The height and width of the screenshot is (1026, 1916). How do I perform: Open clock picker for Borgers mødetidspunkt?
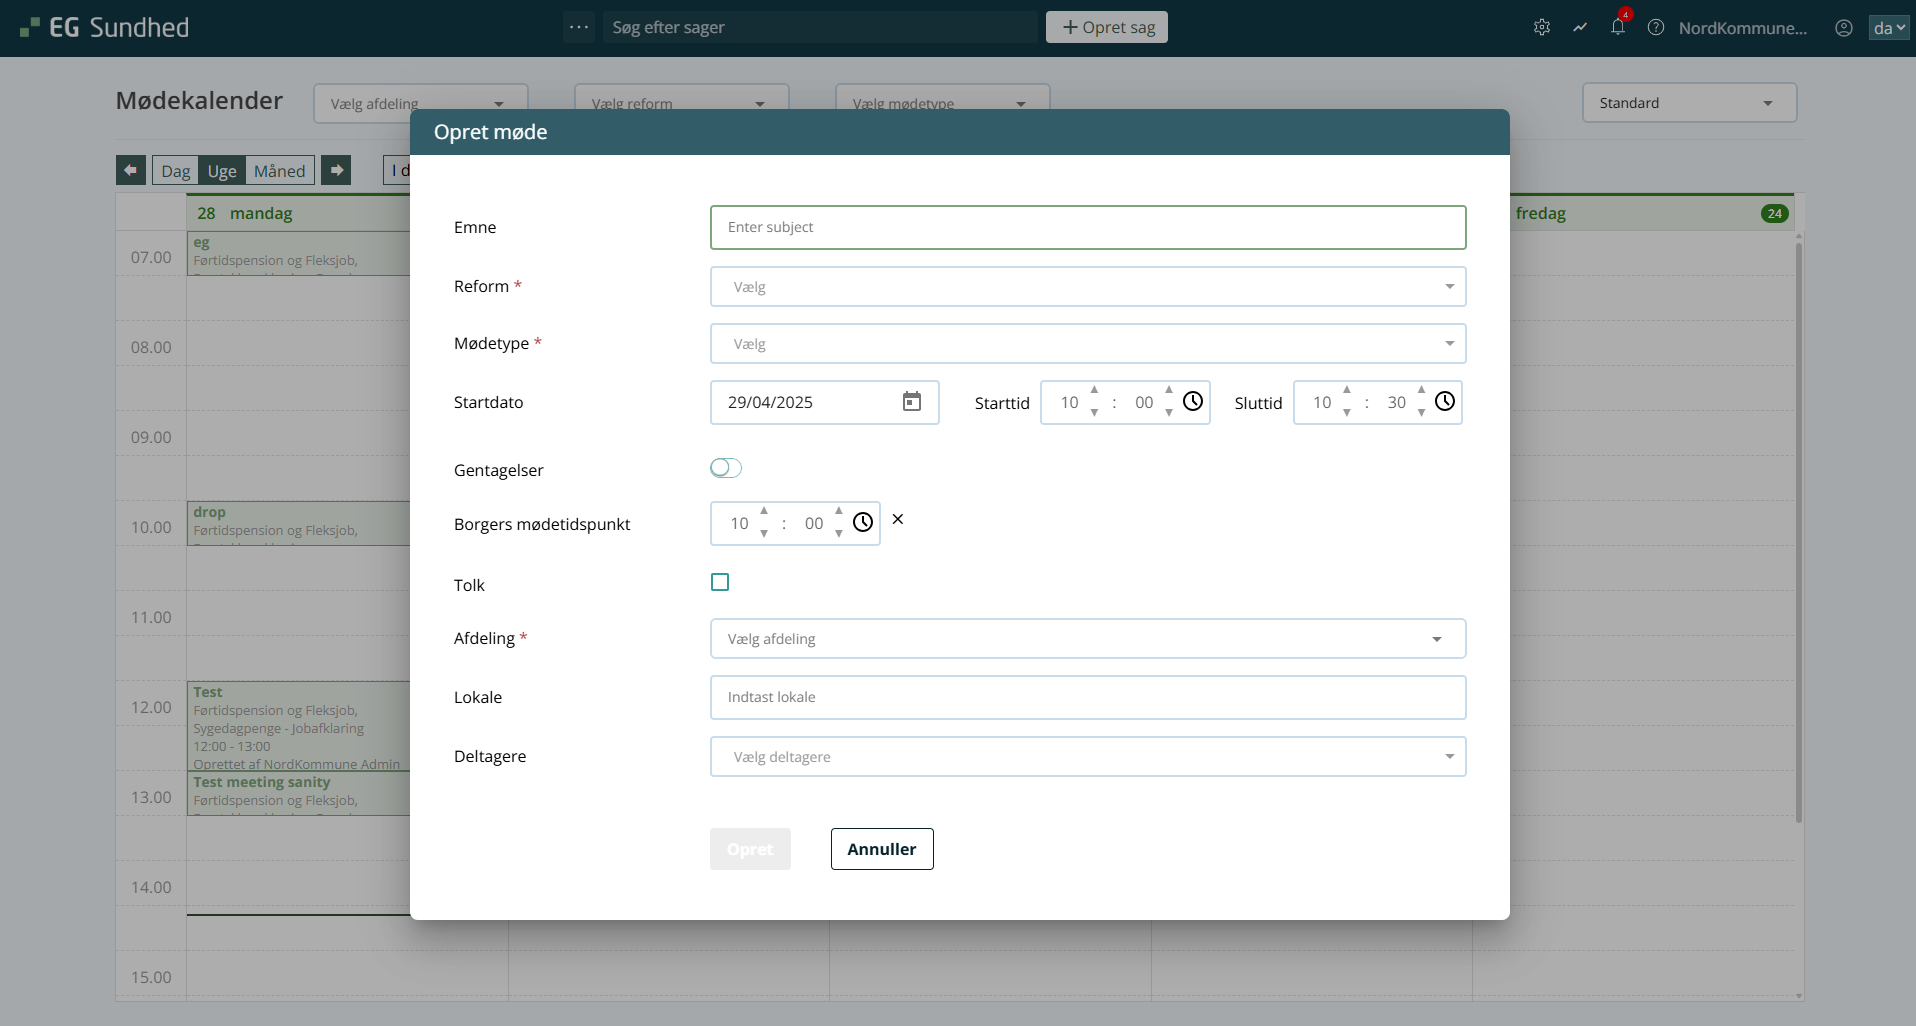point(862,523)
